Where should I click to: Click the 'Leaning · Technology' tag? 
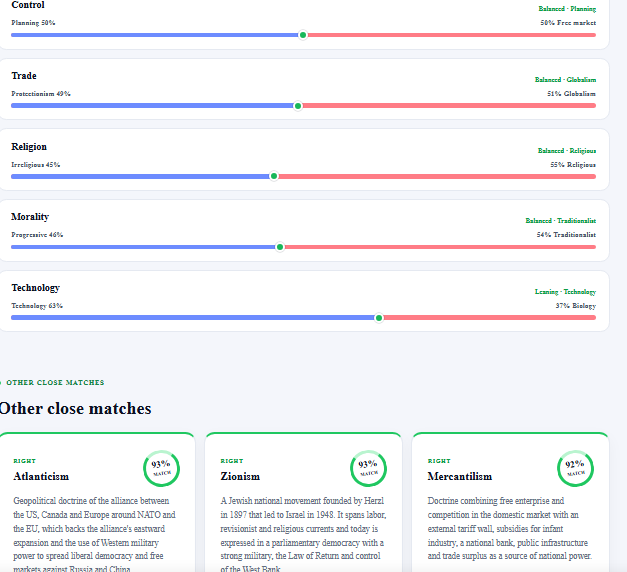(565, 292)
